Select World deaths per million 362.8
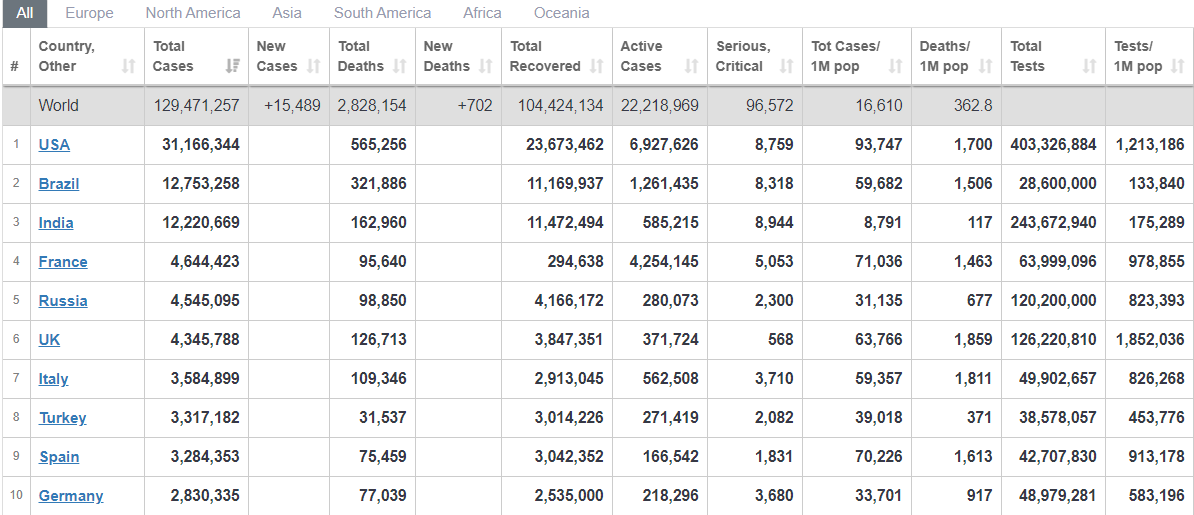Viewport: 1194px width, 515px height. tap(973, 105)
